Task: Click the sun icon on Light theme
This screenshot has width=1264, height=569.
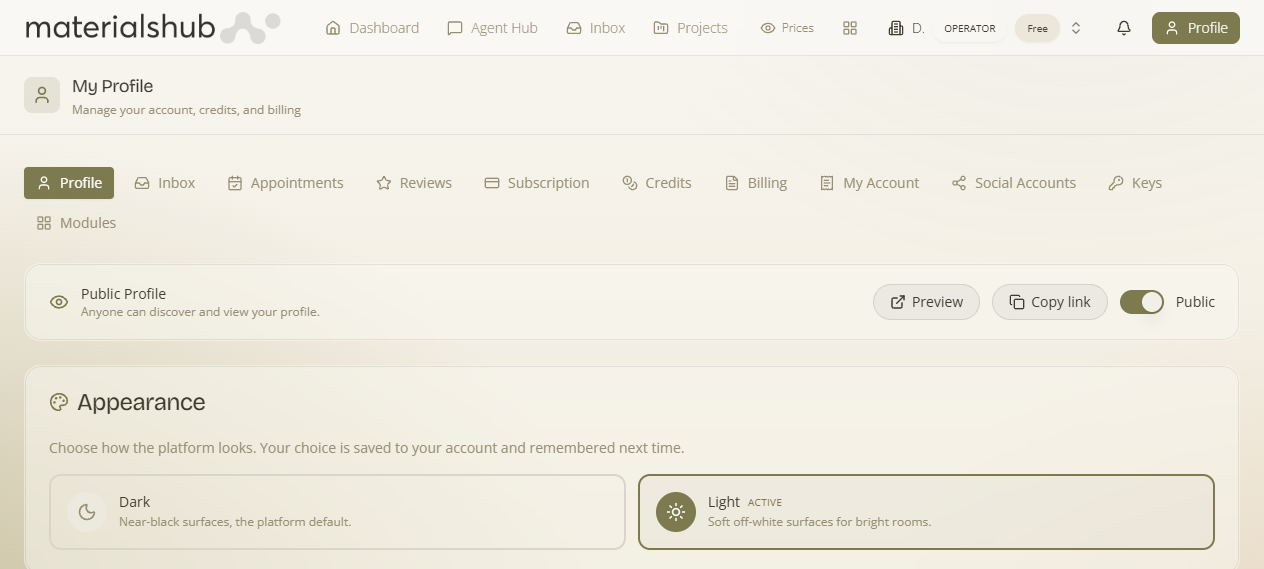Action: pyautogui.click(x=676, y=512)
